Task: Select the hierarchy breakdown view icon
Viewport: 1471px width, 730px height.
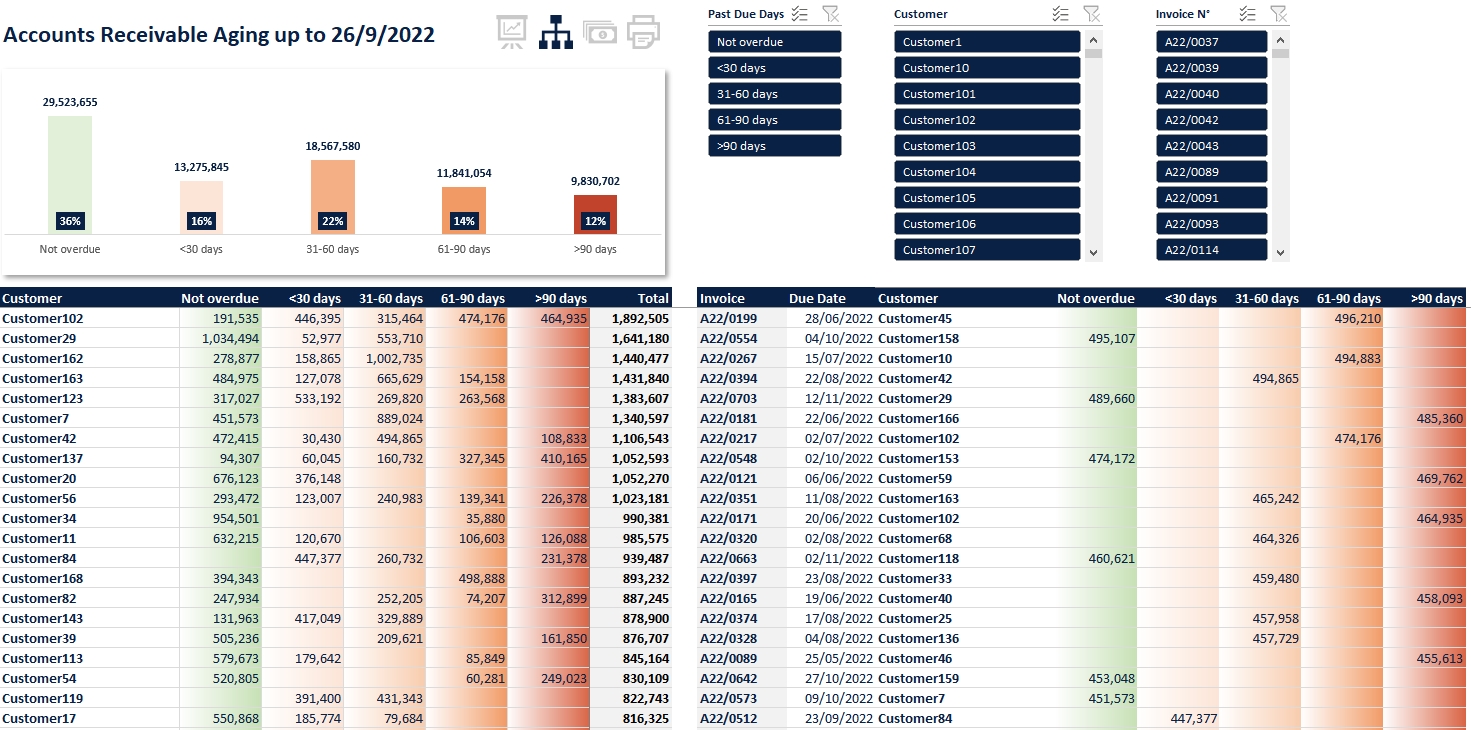Action: pos(556,31)
